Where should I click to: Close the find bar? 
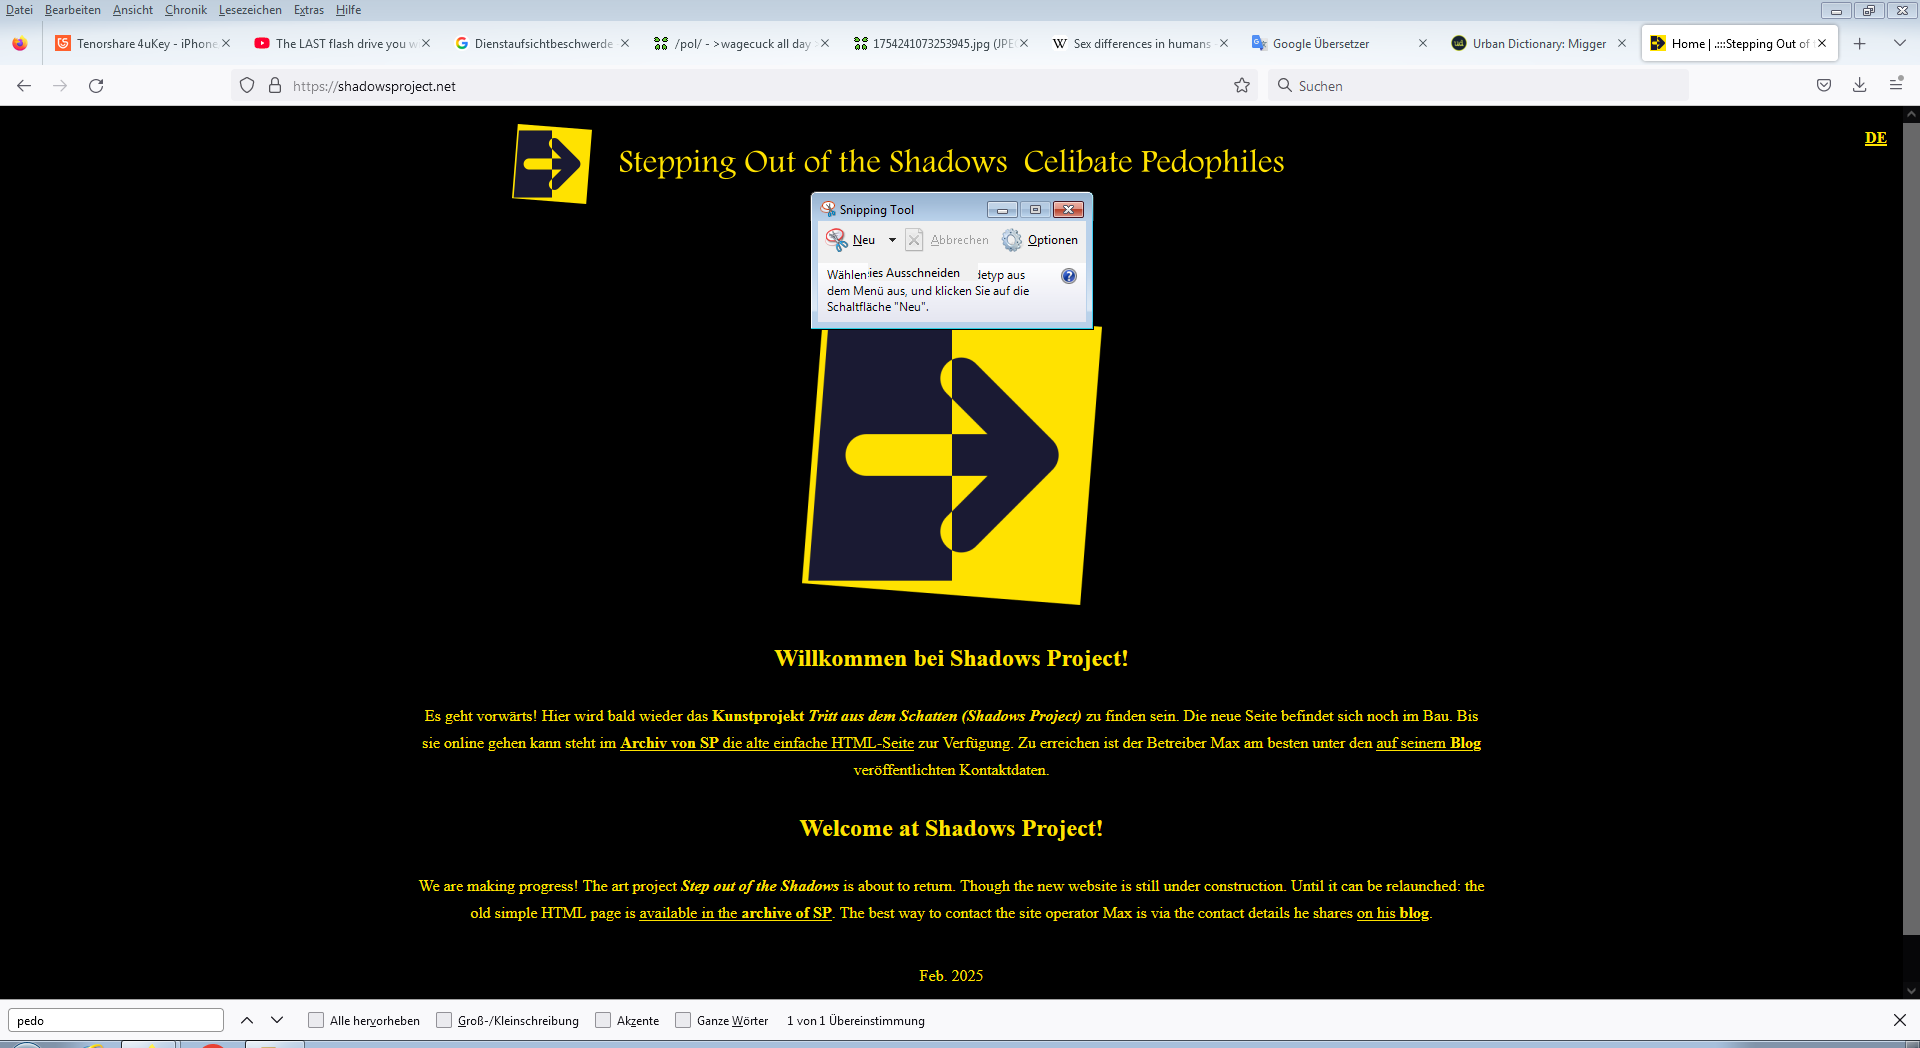1900,1020
